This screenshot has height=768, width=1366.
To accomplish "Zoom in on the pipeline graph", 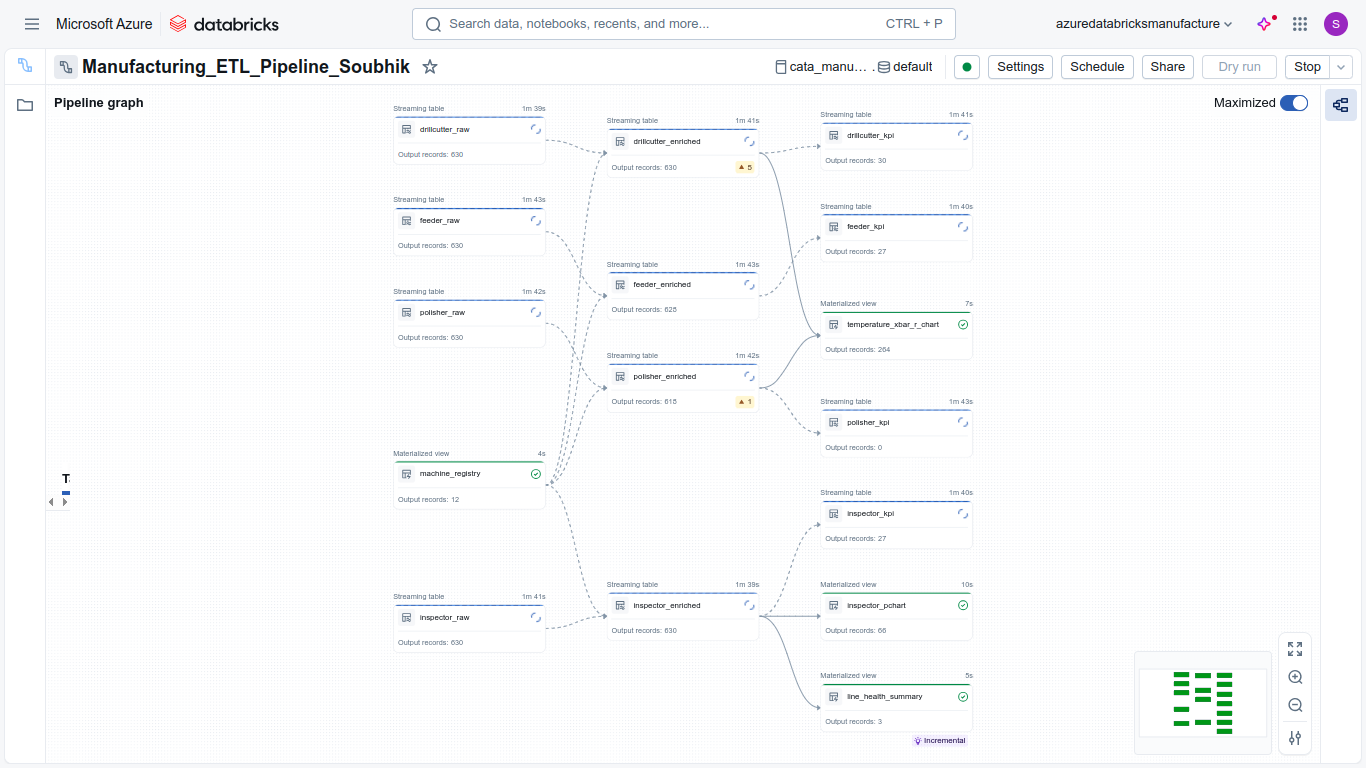I will (1294, 677).
